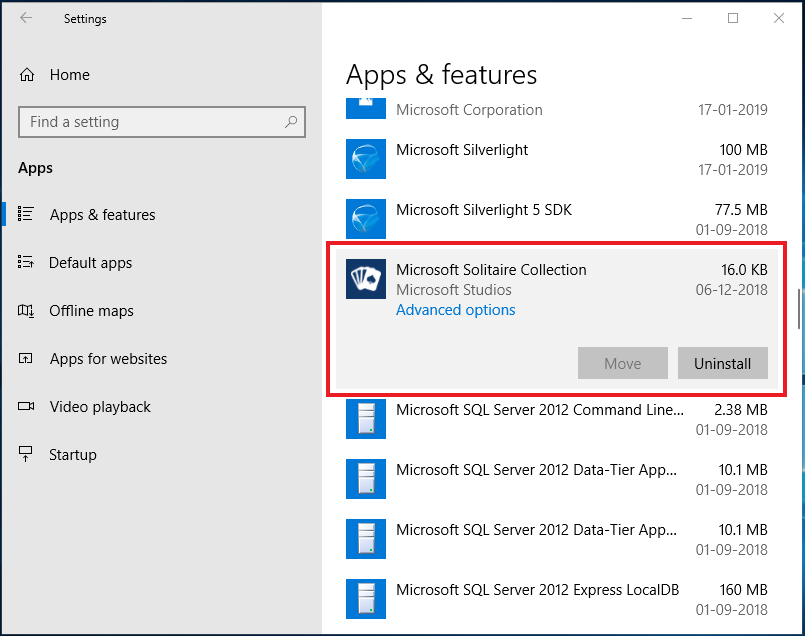Open the Home settings page
The image size is (805, 636).
click(69, 75)
